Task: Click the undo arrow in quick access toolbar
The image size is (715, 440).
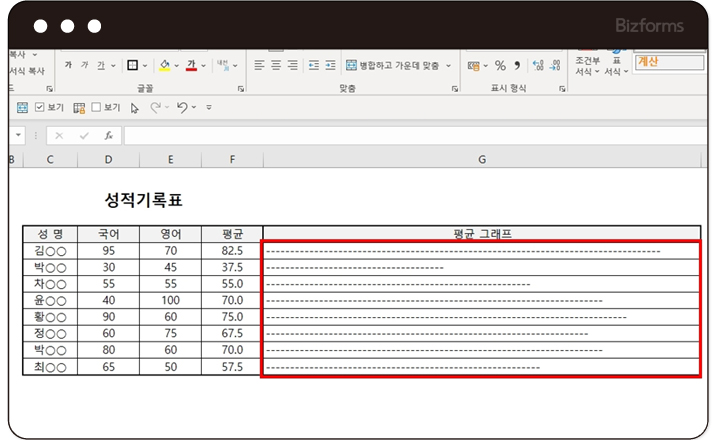Action: 182,107
